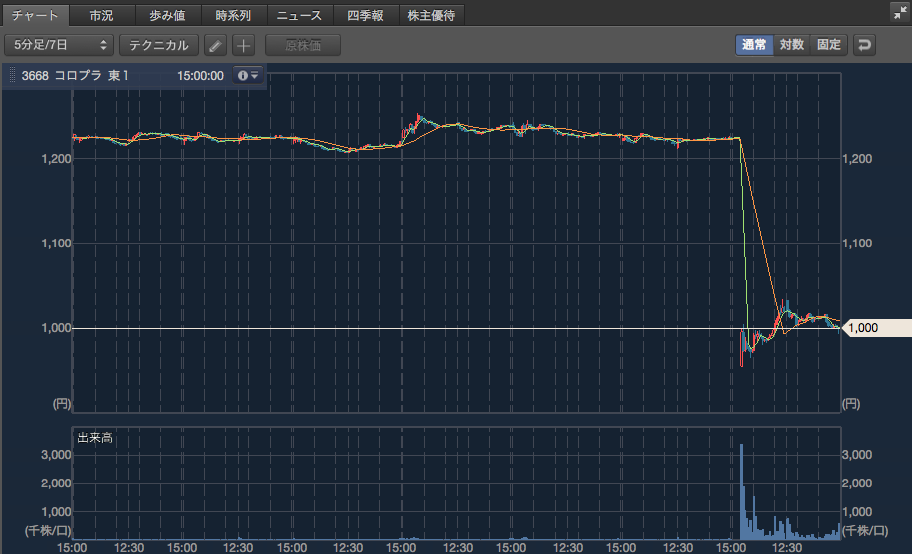The width and height of the screenshot is (912, 554).
Task: Click the drag handle beside 3668 コロプラ
Action: pyautogui.click(x=12, y=76)
